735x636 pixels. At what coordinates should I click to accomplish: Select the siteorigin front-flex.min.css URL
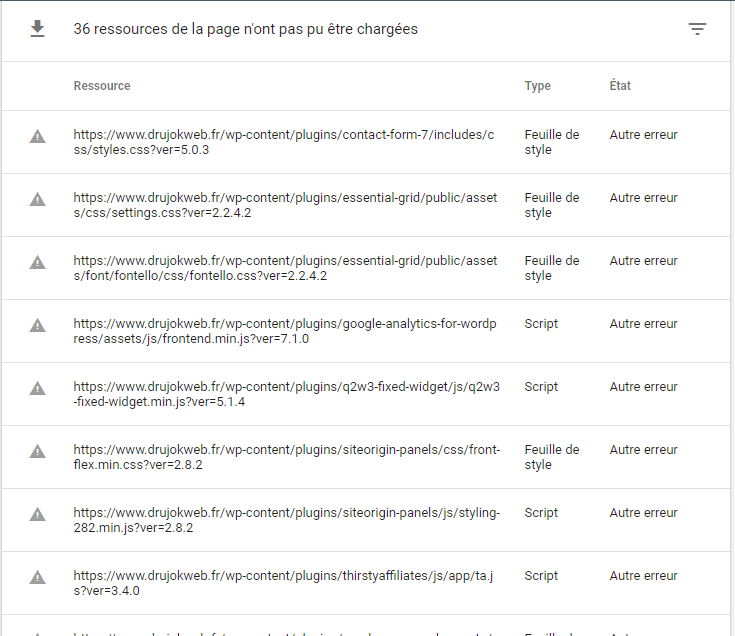(286, 457)
